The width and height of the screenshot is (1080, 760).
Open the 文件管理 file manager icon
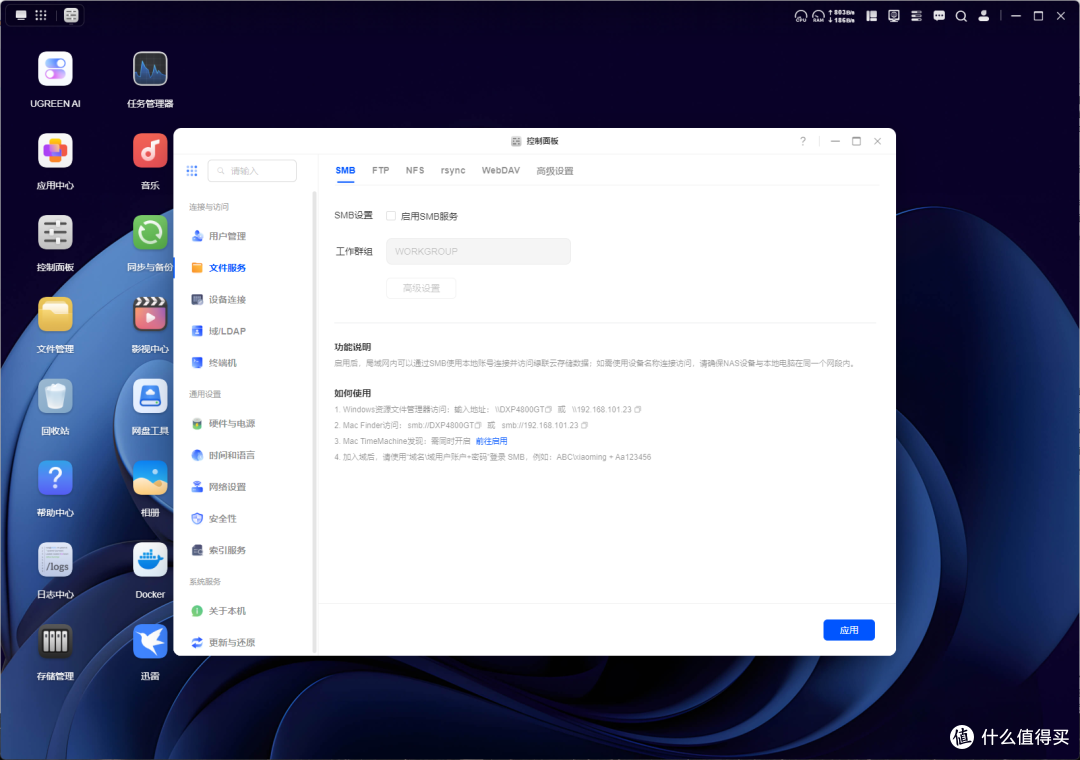55,315
